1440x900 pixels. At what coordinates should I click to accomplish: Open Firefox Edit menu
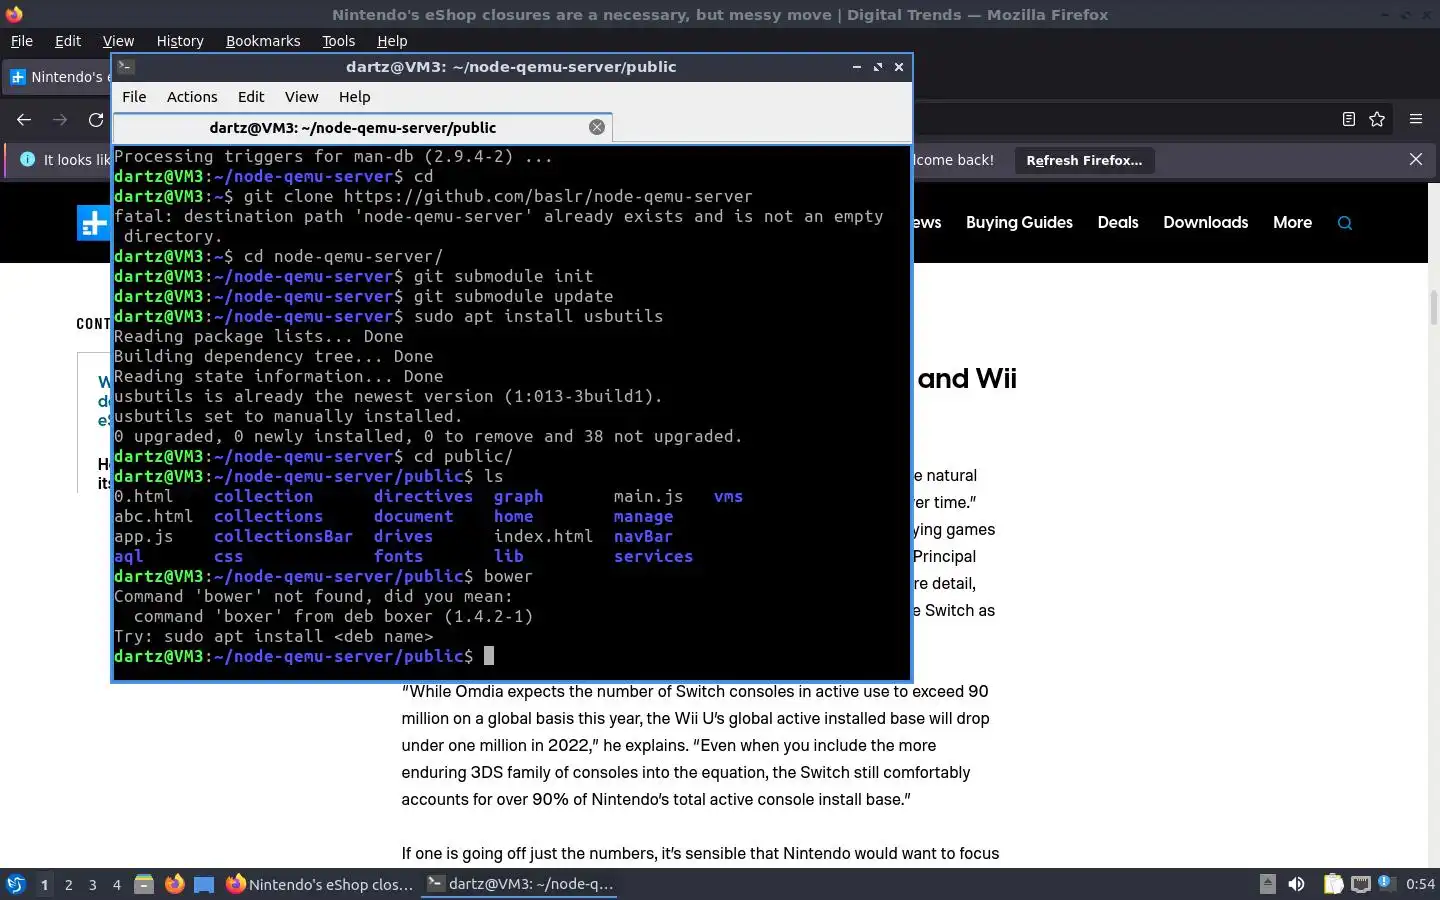pyautogui.click(x=68, y=41)
